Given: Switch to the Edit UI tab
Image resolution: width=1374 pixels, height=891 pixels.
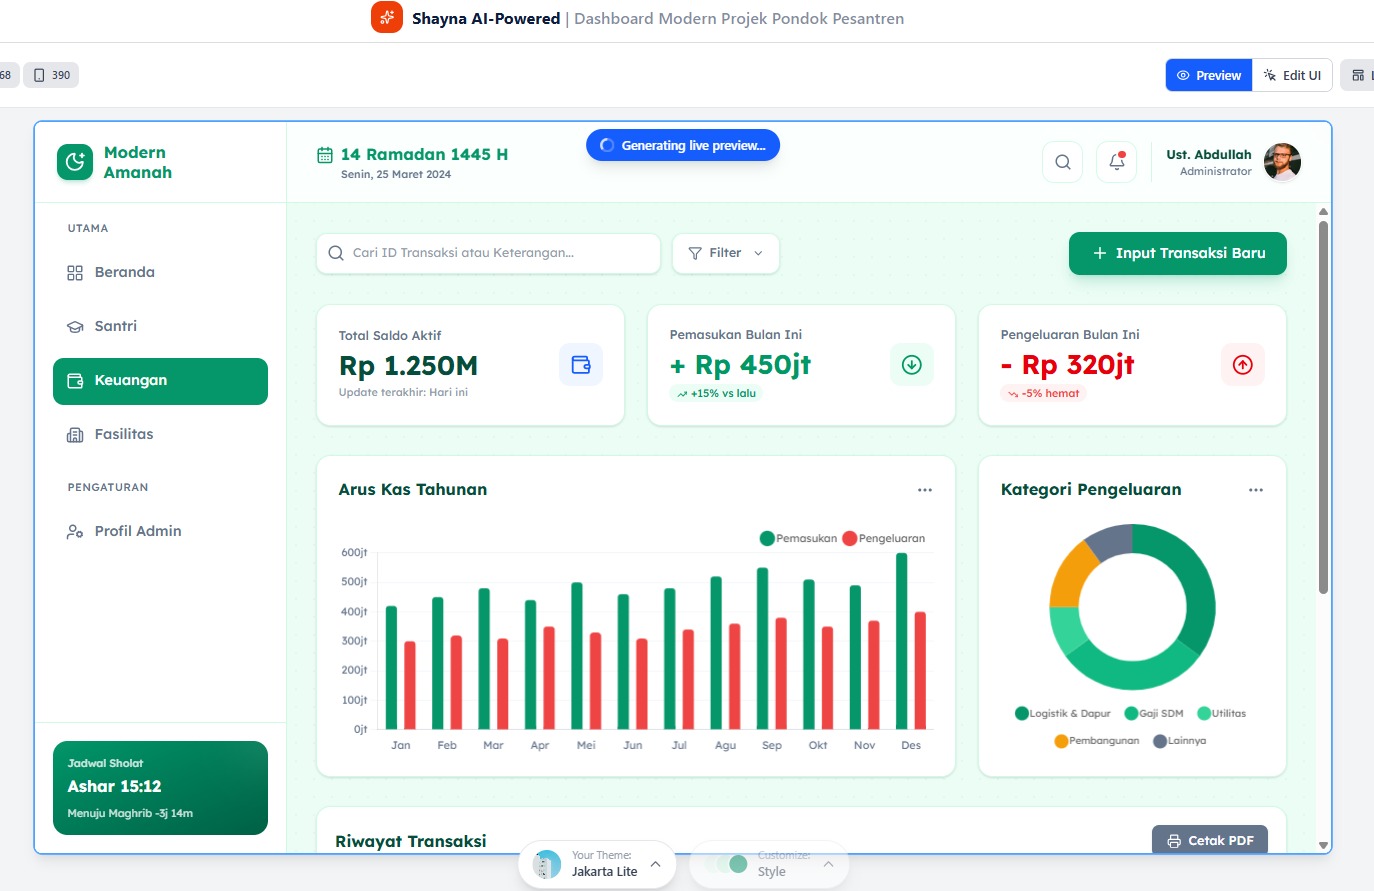Looking at the screenshot, I should pyautogui.click(x=1292, y=74).
